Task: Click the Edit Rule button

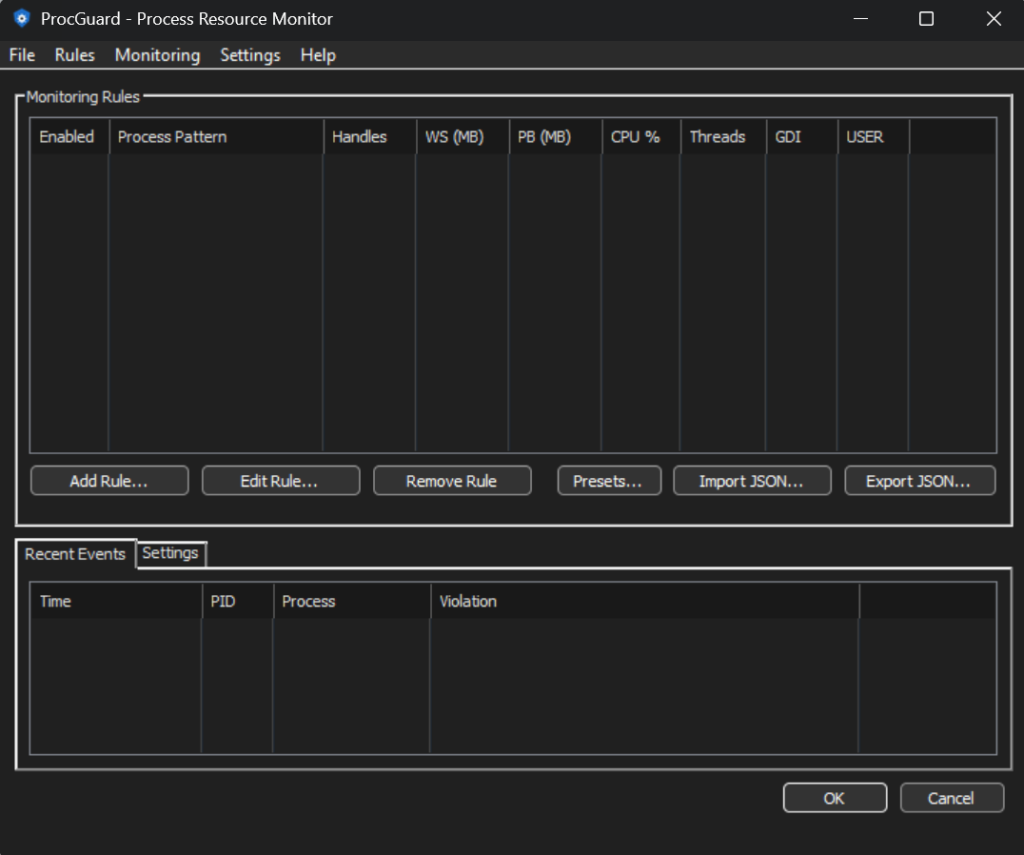Action: point(280,480)
